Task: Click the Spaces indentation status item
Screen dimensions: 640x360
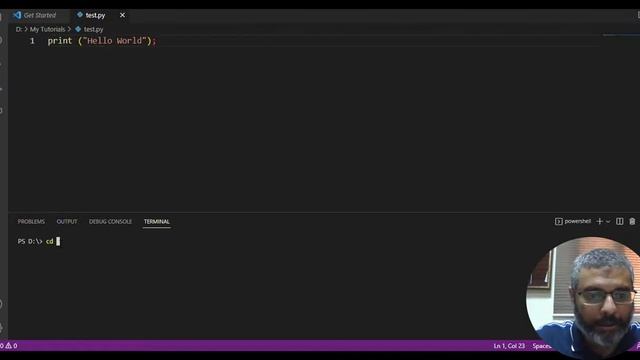Action: [542, 346]
